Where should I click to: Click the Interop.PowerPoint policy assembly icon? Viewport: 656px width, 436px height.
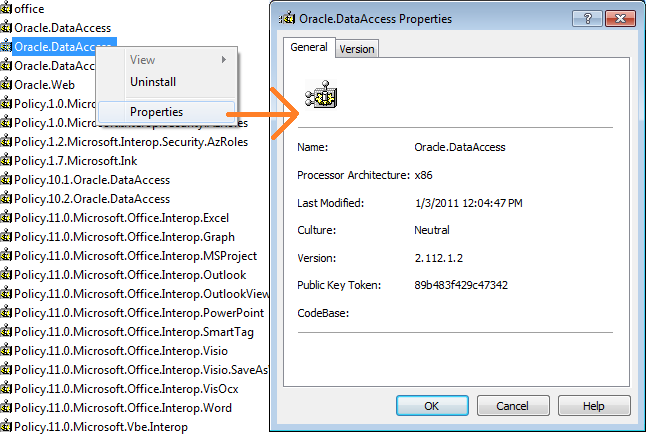[x=6, y=313]
